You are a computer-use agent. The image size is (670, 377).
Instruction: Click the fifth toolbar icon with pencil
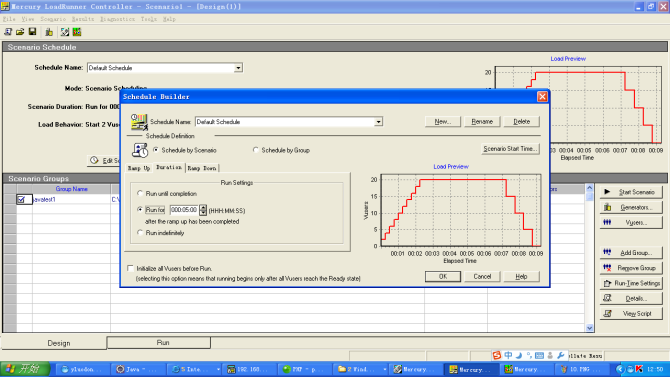tap(65, 32)
